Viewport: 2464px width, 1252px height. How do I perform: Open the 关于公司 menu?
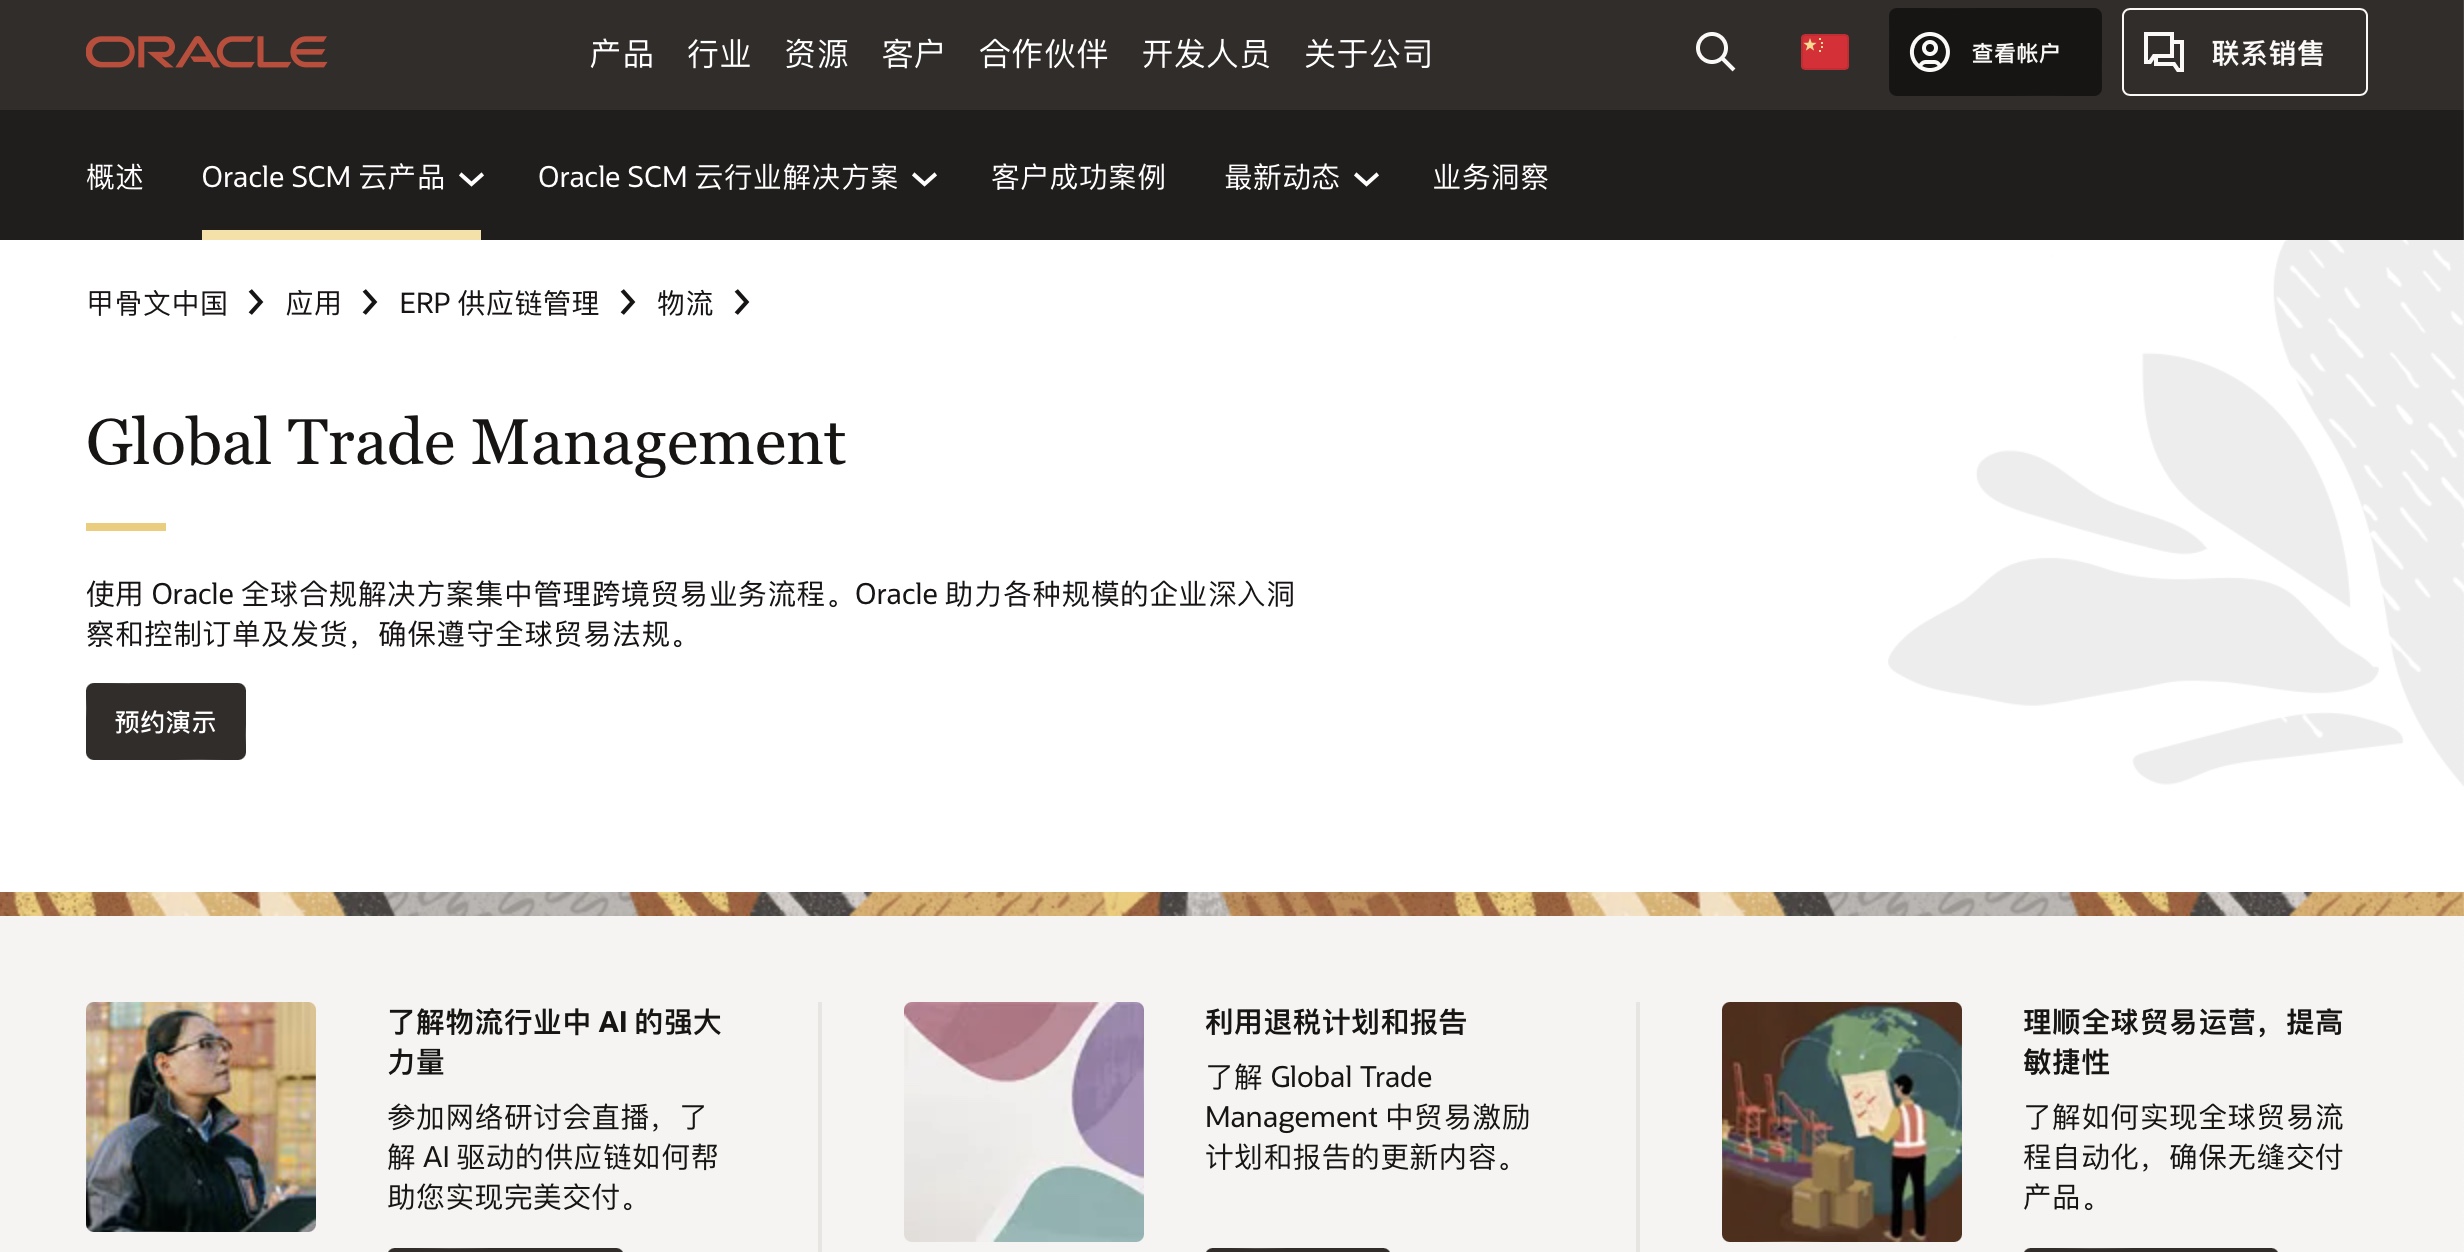click(1368, 53)
